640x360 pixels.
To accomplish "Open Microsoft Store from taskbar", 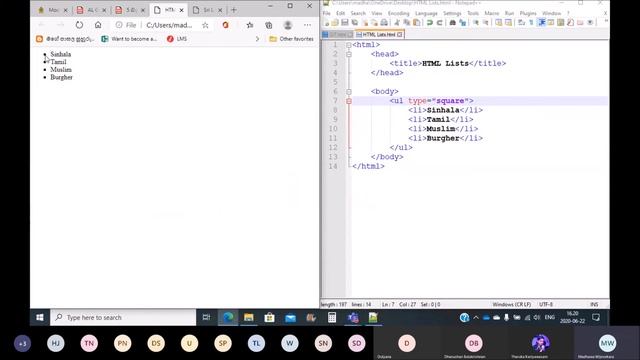I will click(x=269, y=317).
